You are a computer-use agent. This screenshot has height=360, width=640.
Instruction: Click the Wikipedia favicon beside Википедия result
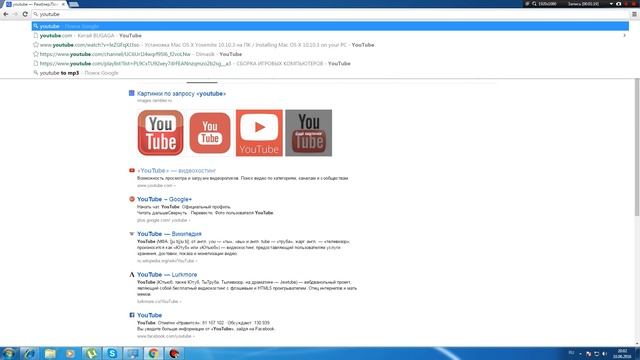[132, 234]
